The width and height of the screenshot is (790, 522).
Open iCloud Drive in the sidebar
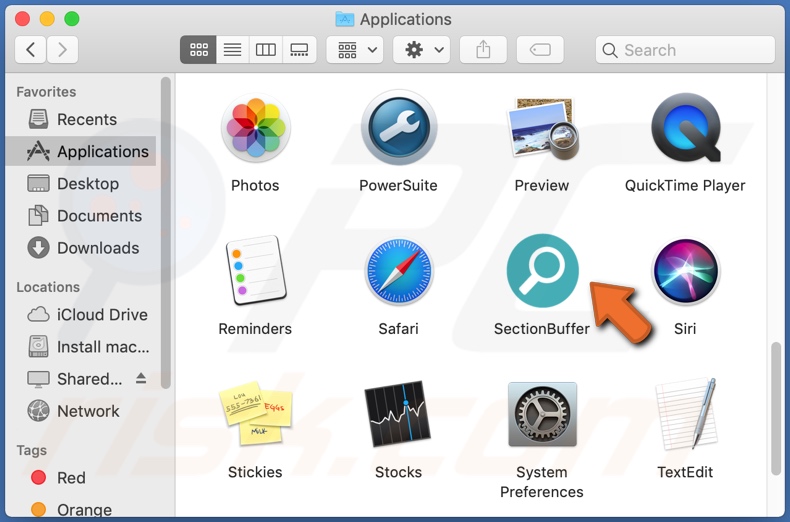(81, 314)
